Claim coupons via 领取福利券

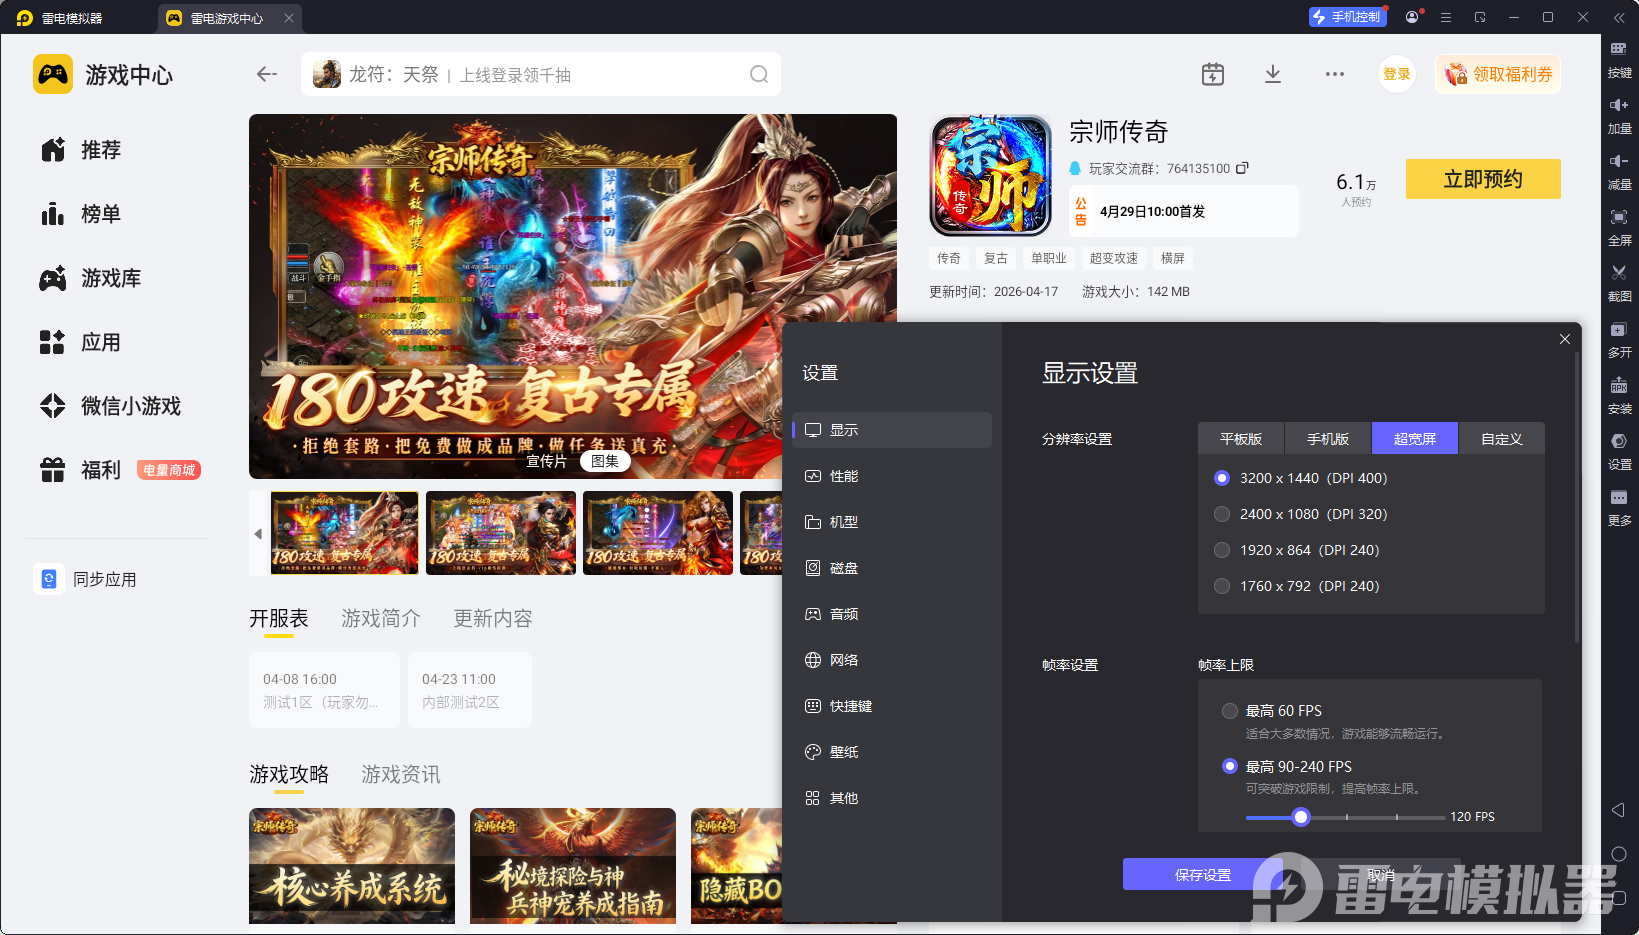coord(1498,74)
